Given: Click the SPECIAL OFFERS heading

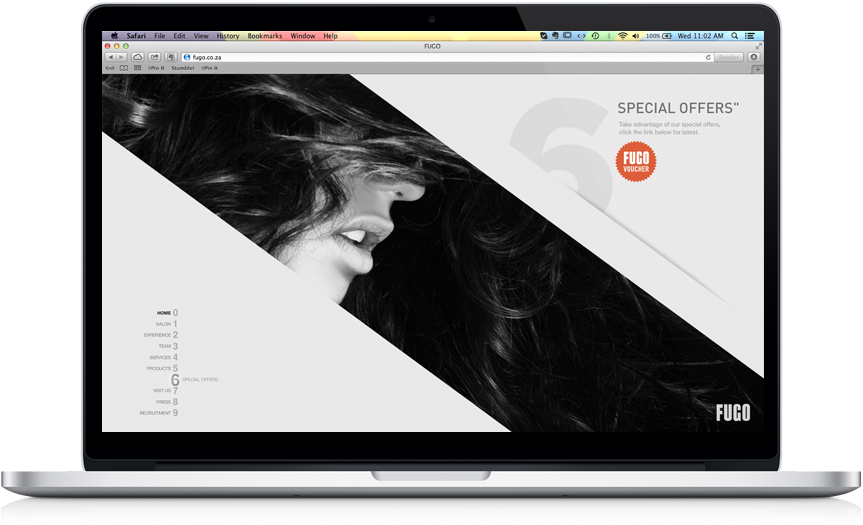Looking at the screenshot, I should click(x=678, y=108).
